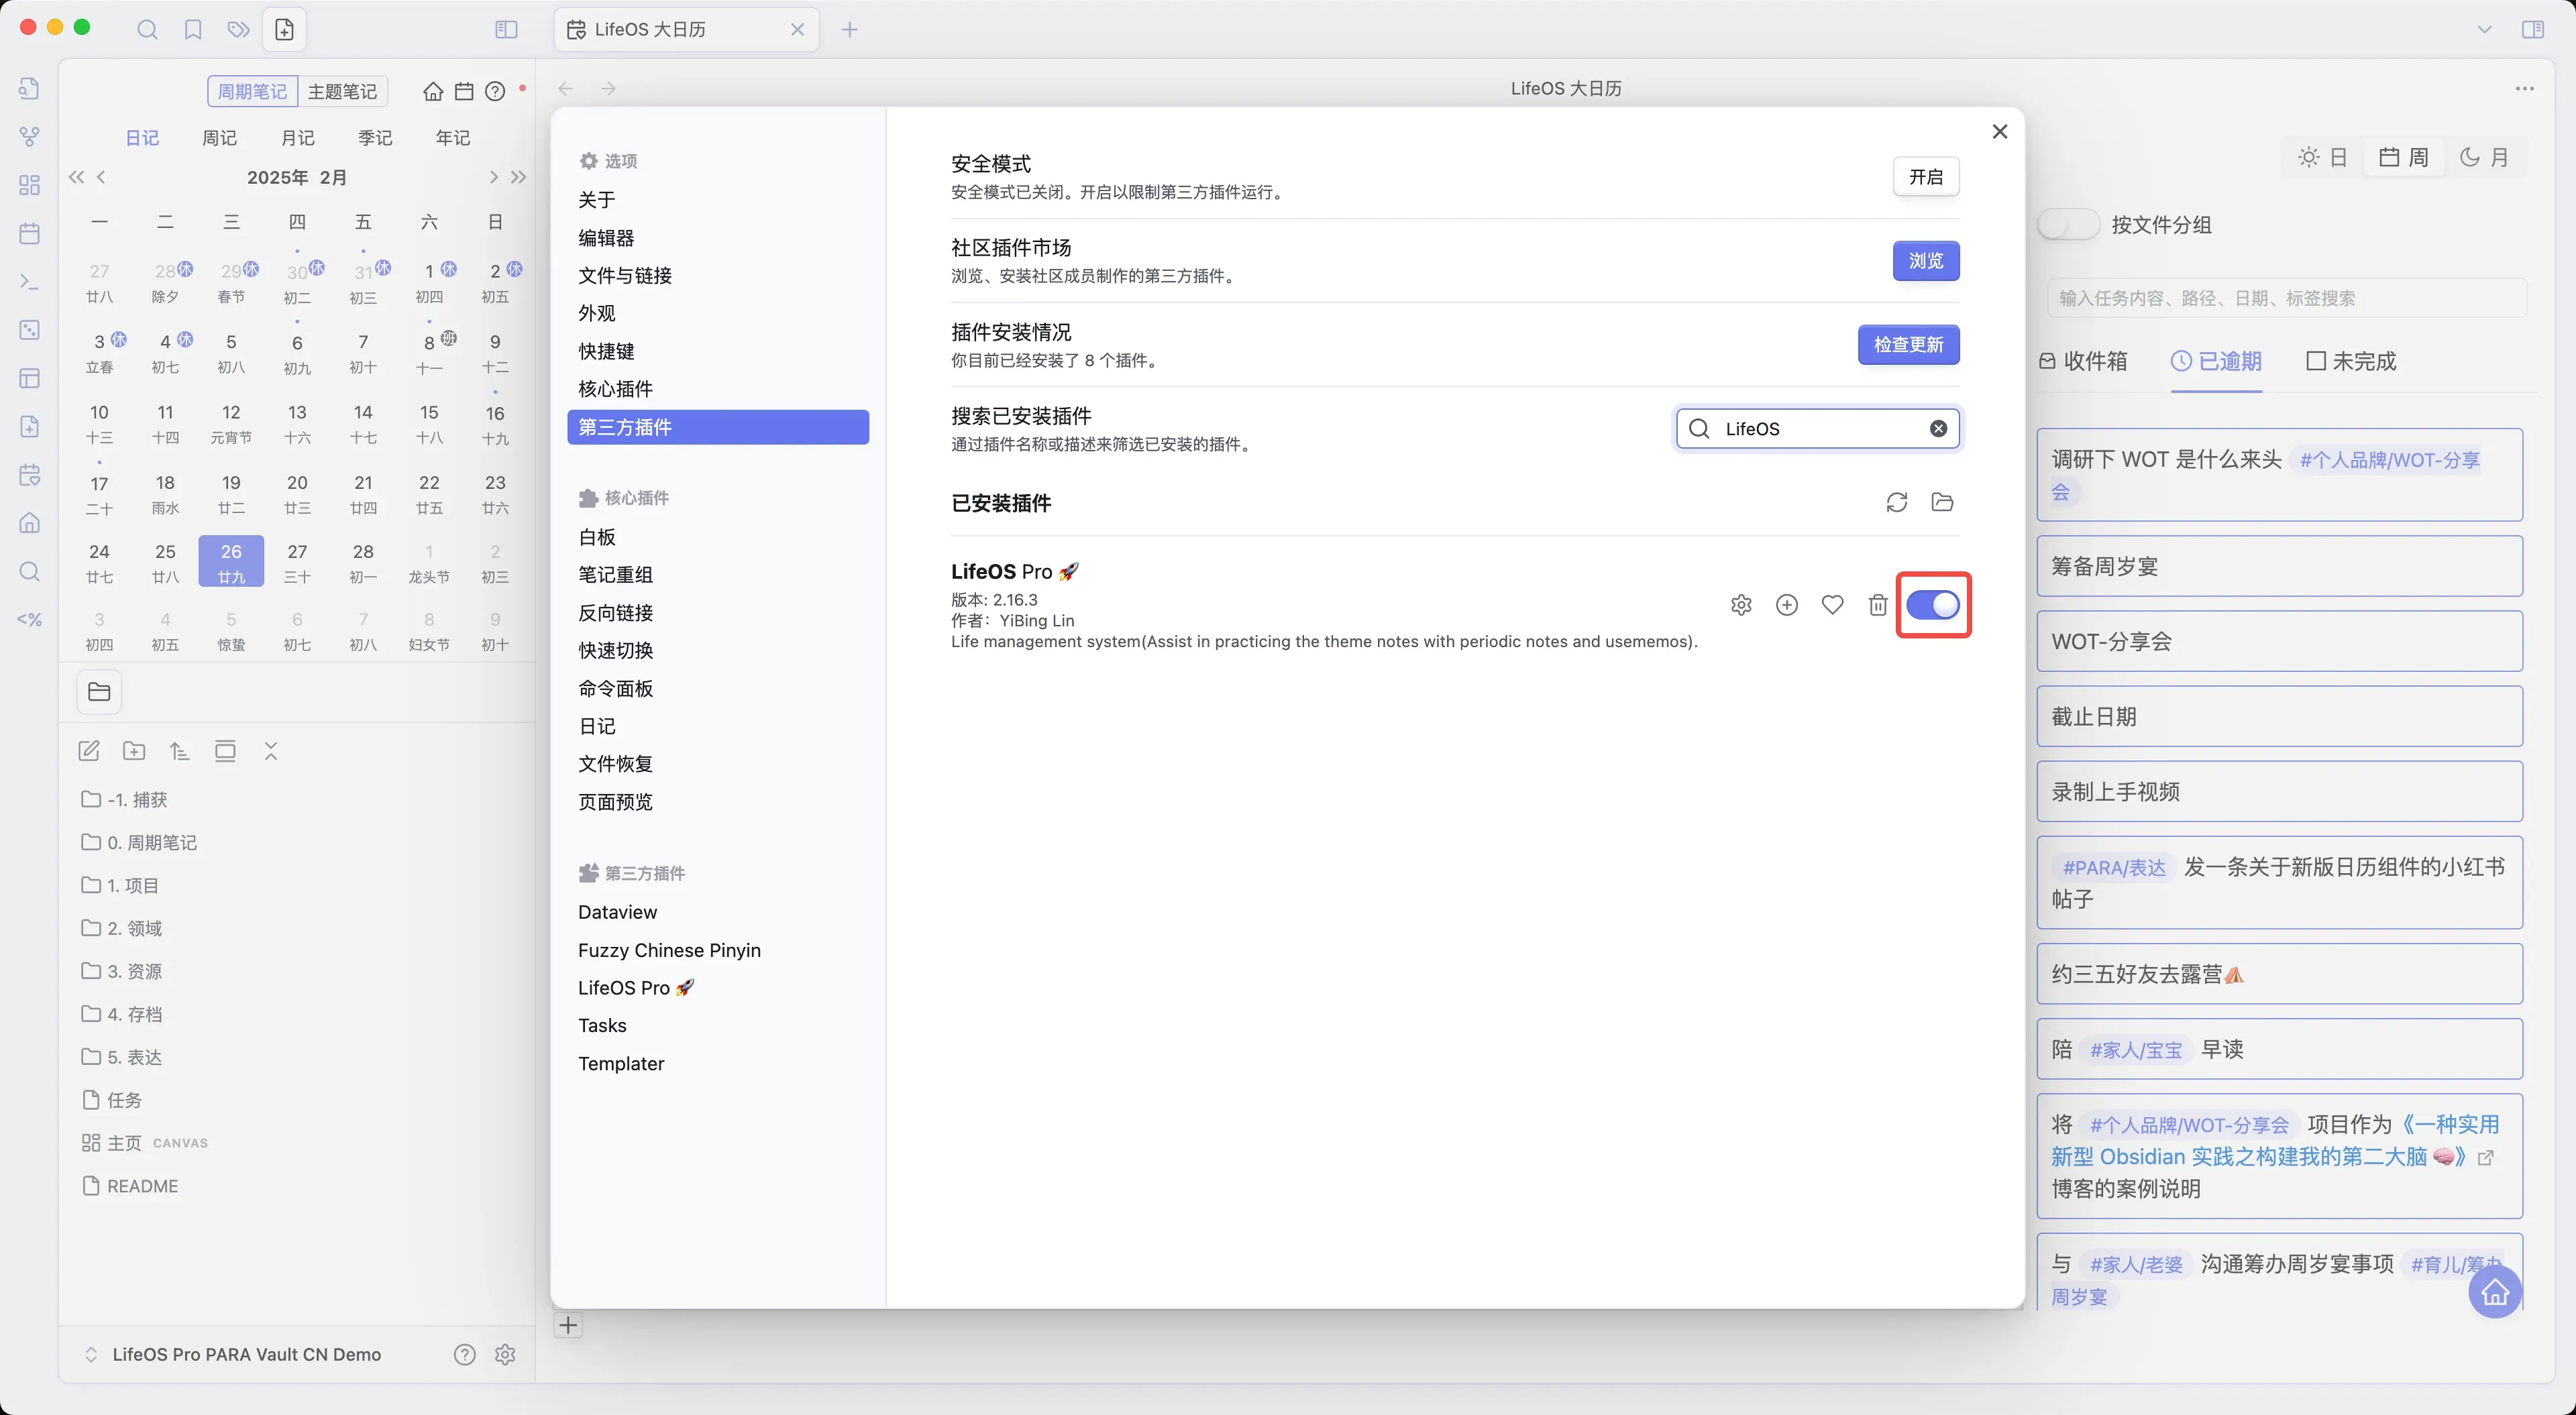Switch to 周记 tab
2576x1415 pixels.
tap(219, 137)
